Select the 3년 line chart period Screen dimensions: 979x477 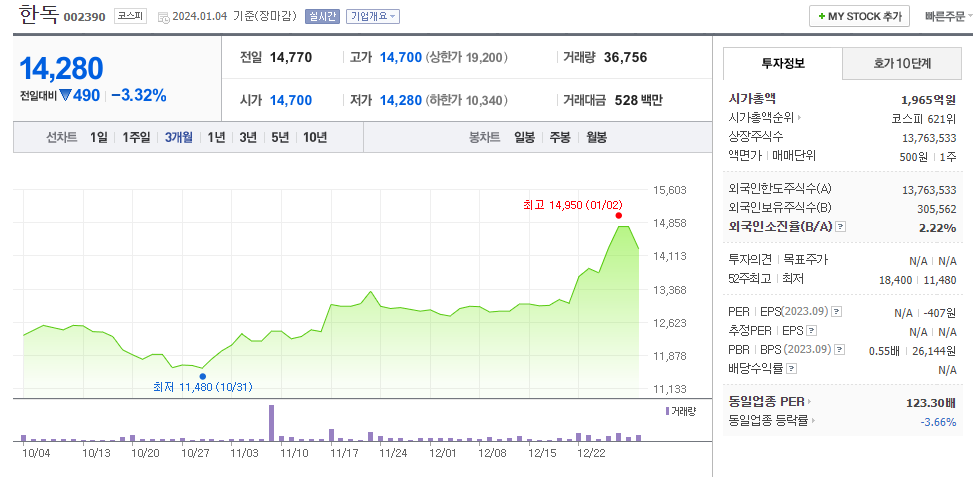pos(248,137)
